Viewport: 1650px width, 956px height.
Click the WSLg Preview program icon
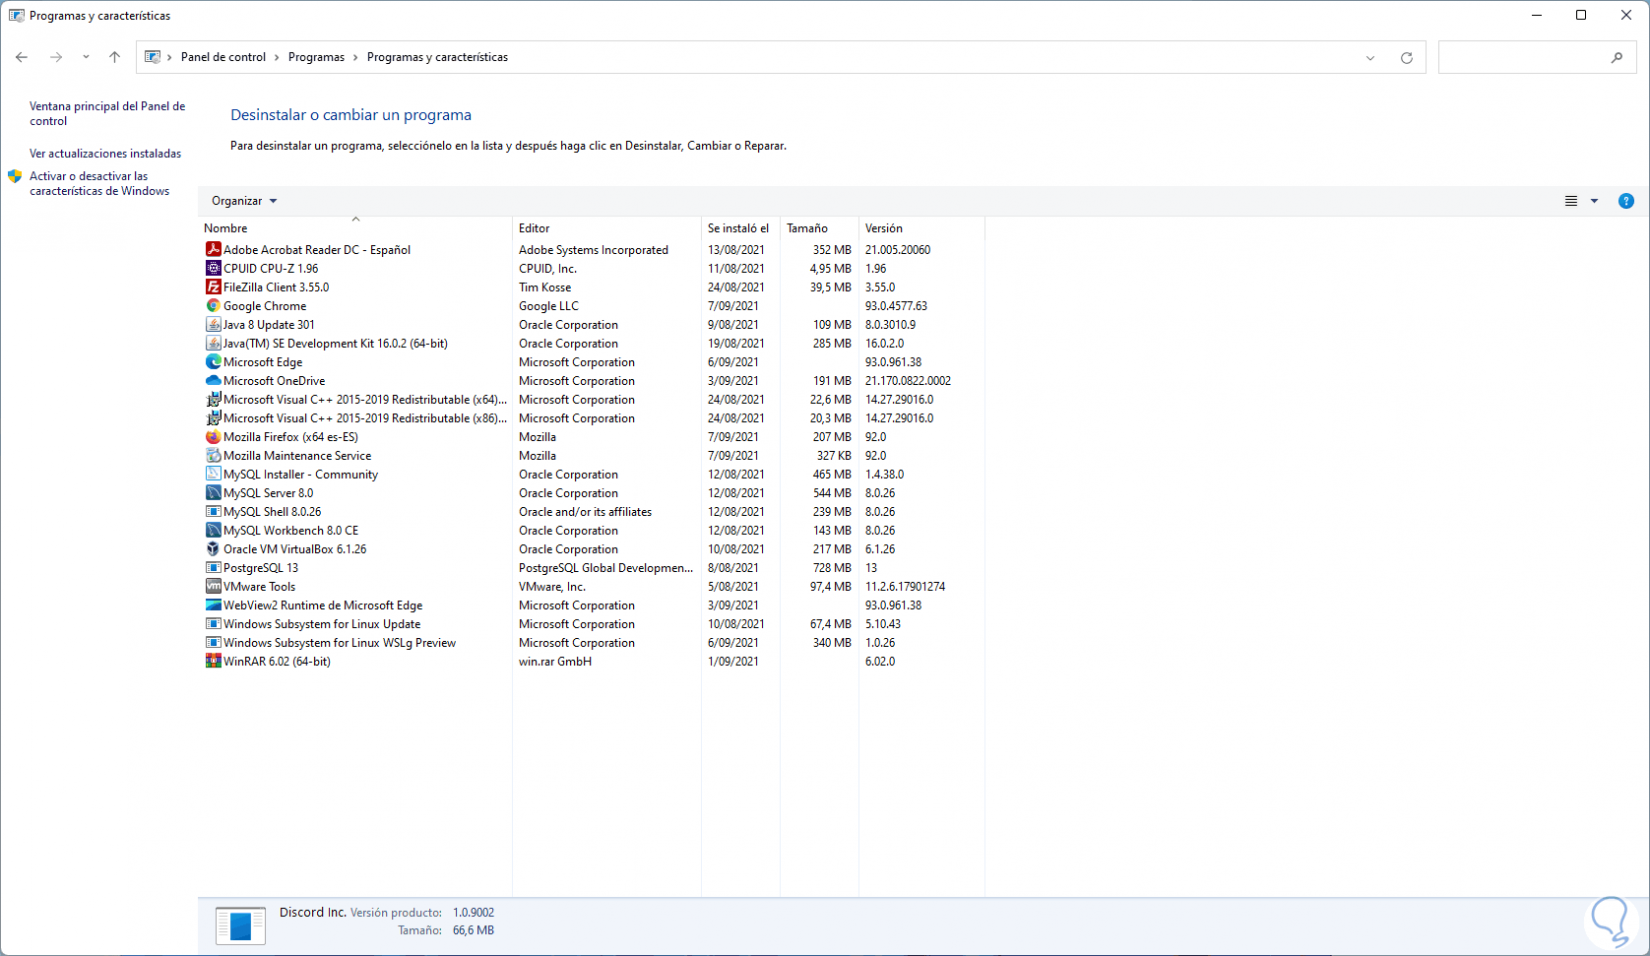click(213, 643)
